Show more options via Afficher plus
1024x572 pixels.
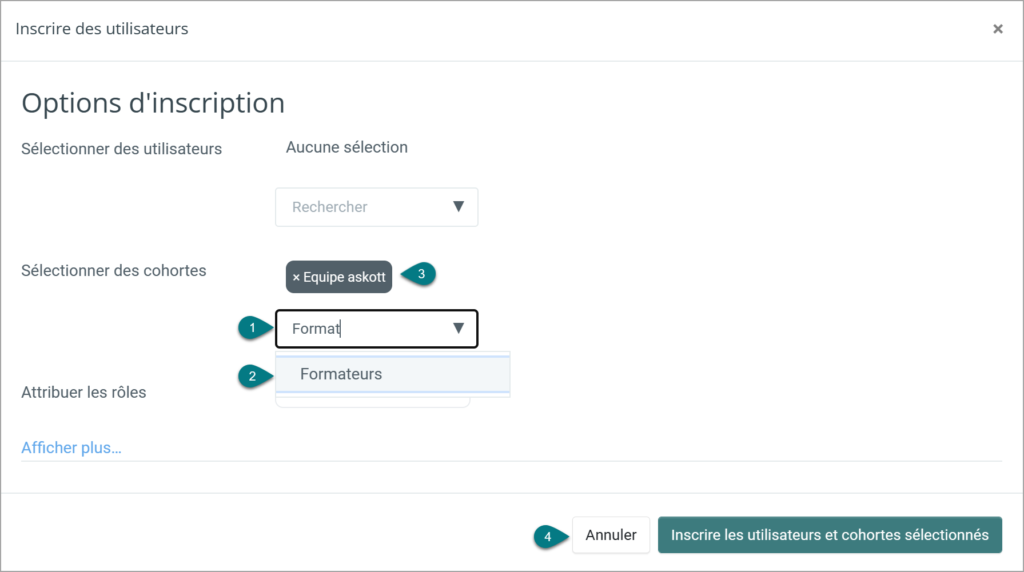coord(71,448)
